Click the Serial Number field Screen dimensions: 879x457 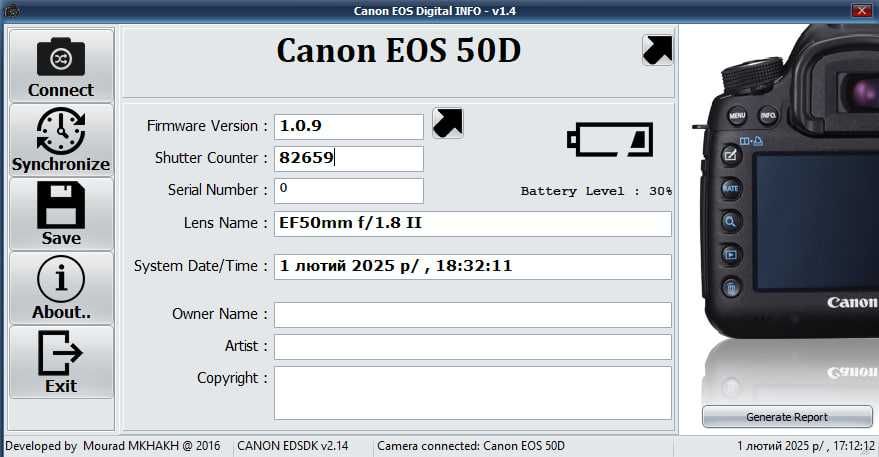click(x=349, y=191)
